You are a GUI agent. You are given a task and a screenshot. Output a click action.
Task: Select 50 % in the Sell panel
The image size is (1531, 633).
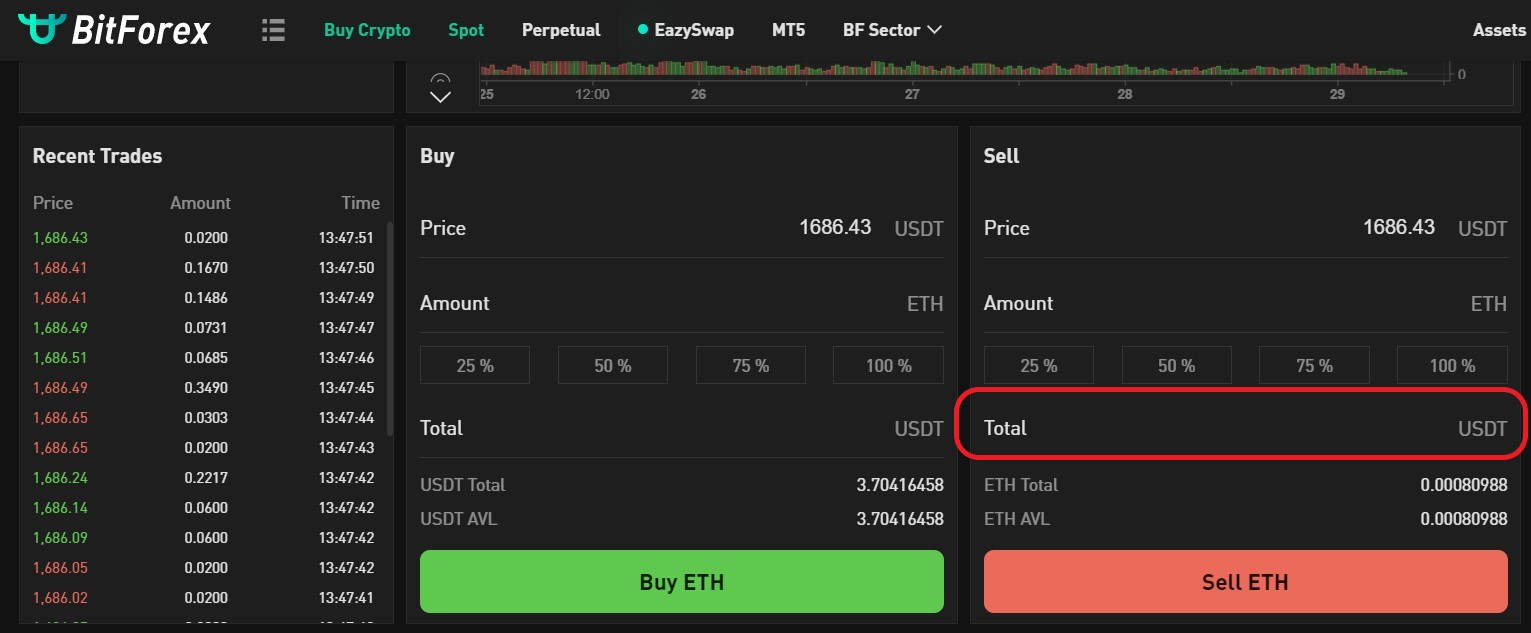point(1176,366)
